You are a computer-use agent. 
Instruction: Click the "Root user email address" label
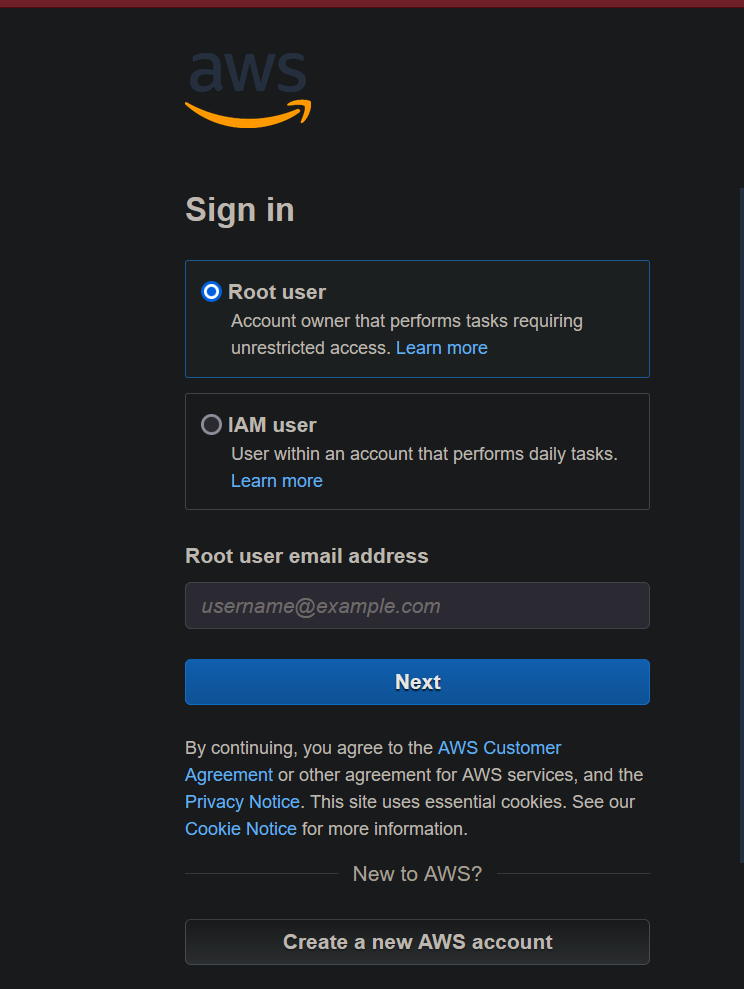[x=307, y=556]
